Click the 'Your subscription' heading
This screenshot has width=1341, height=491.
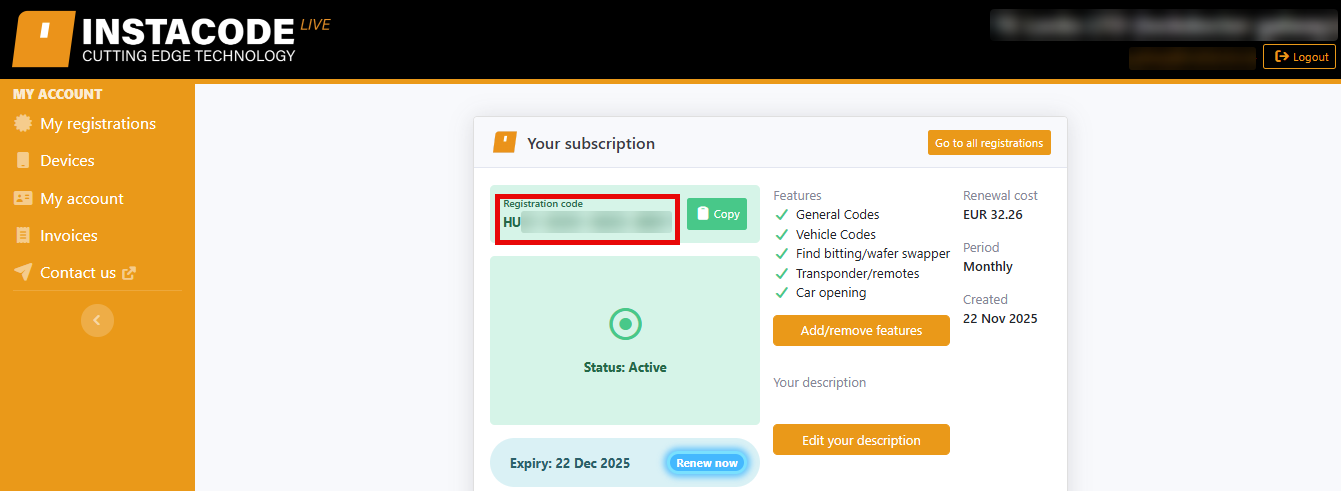[591, 143]
